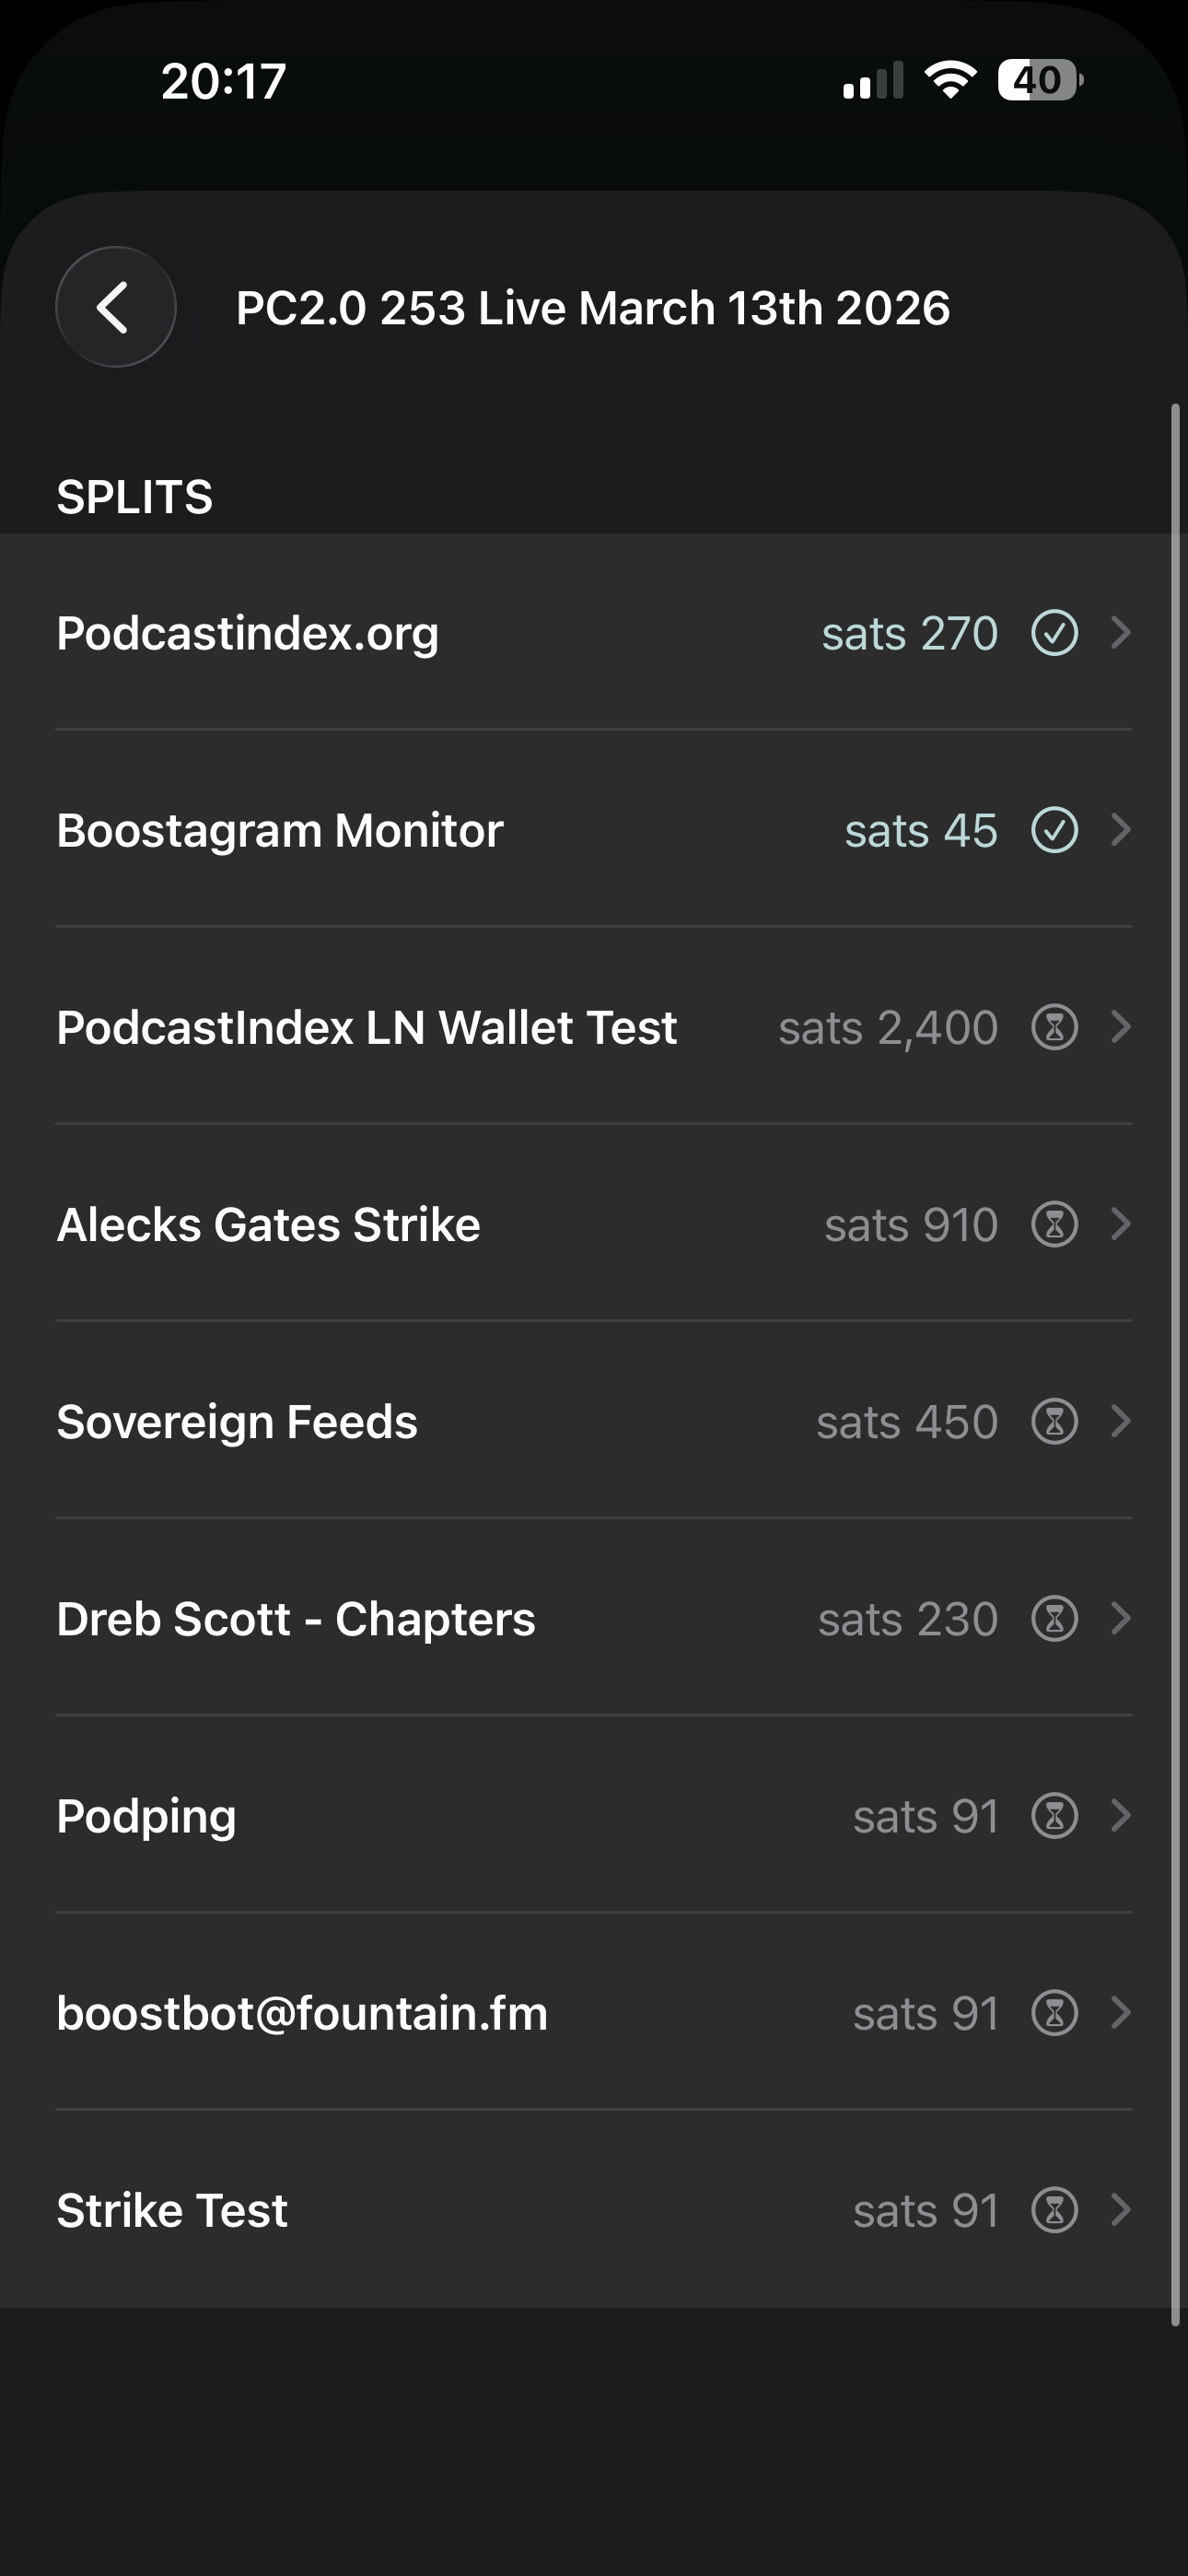Tap the battery indicator in status bar
The width and height of the screenshot is (1188, 2576).
(x=1039, y=80)
